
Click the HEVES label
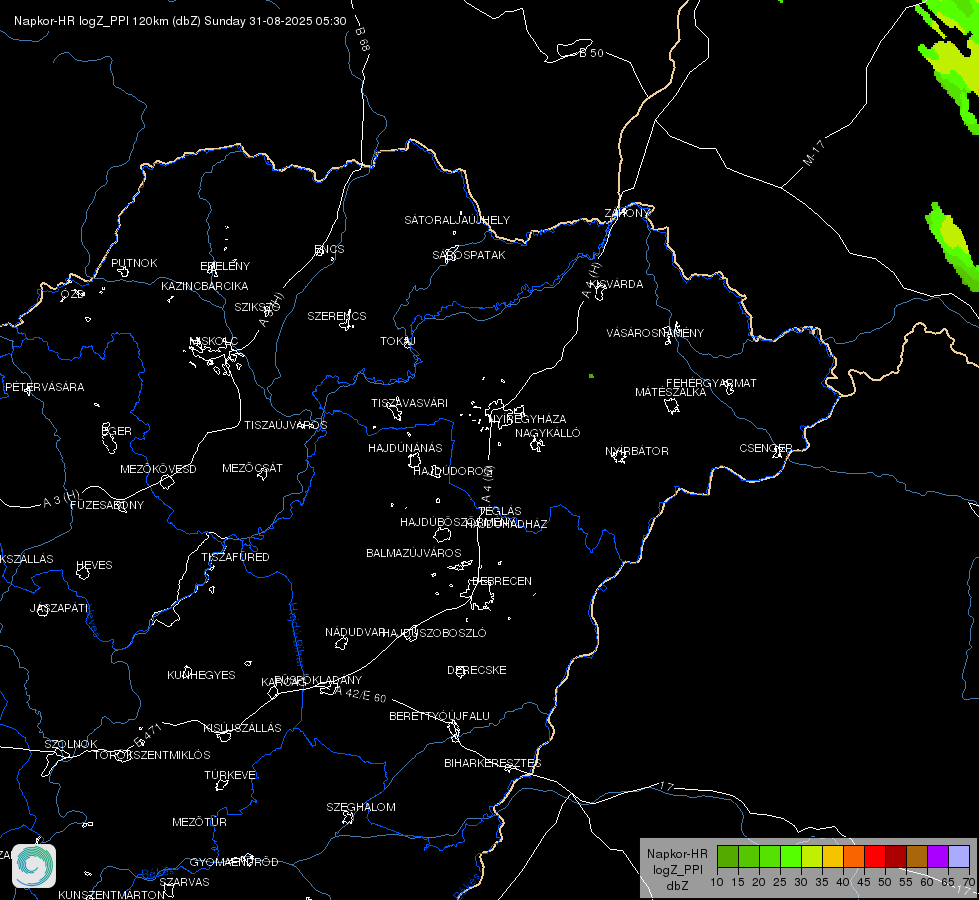[94, 565]
